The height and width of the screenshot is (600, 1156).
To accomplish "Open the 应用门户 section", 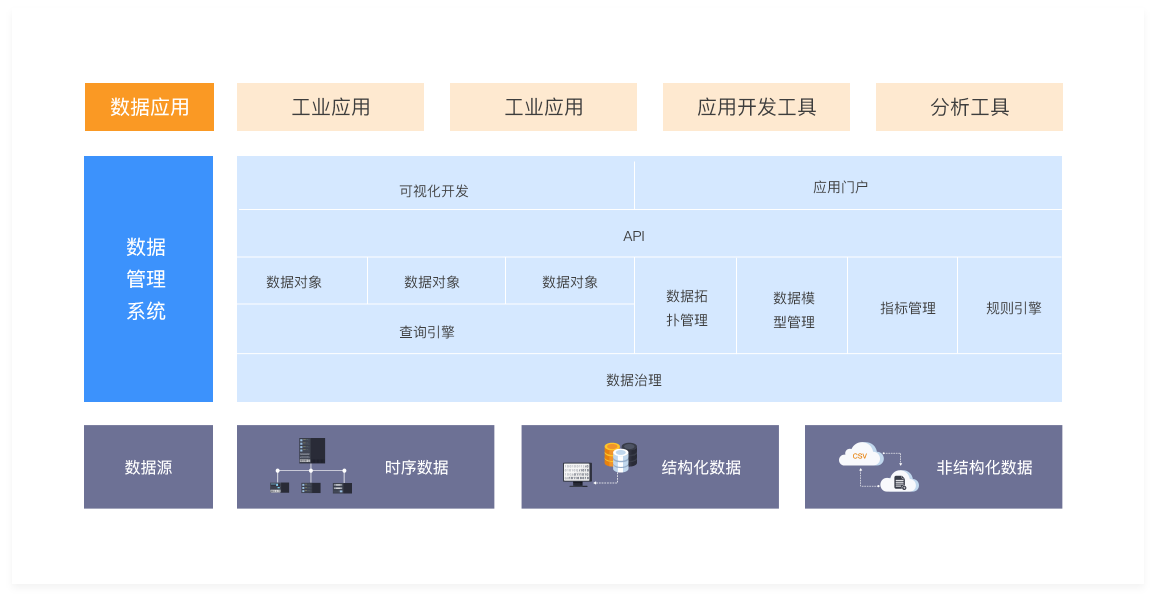I will click(x=840, y=187).
